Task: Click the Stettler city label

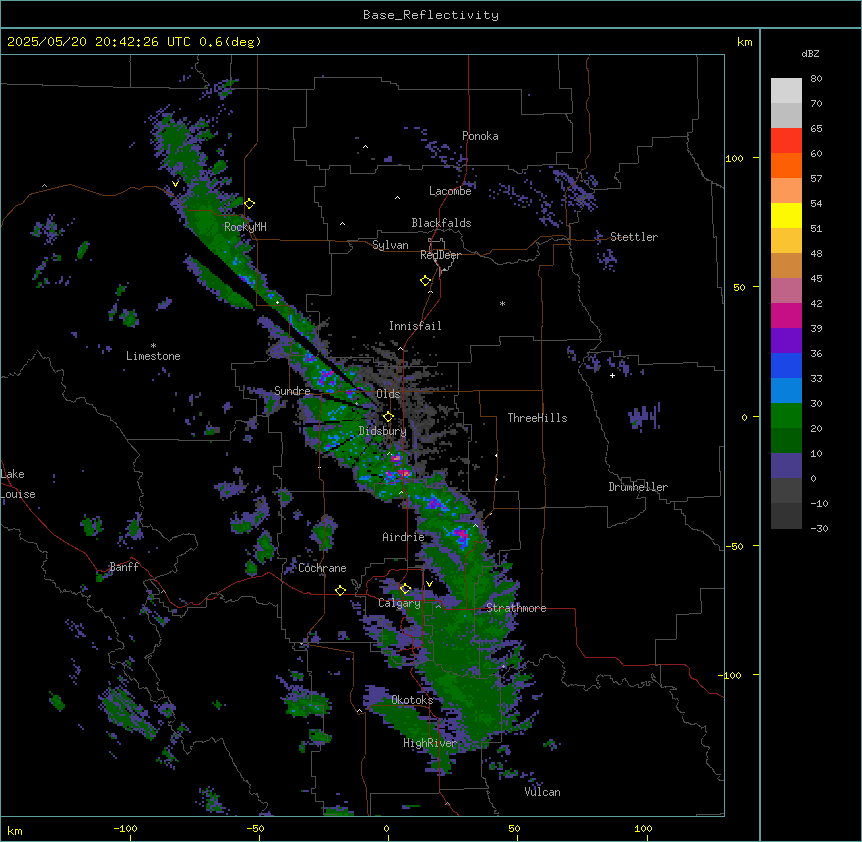Action: pos(634,237)
